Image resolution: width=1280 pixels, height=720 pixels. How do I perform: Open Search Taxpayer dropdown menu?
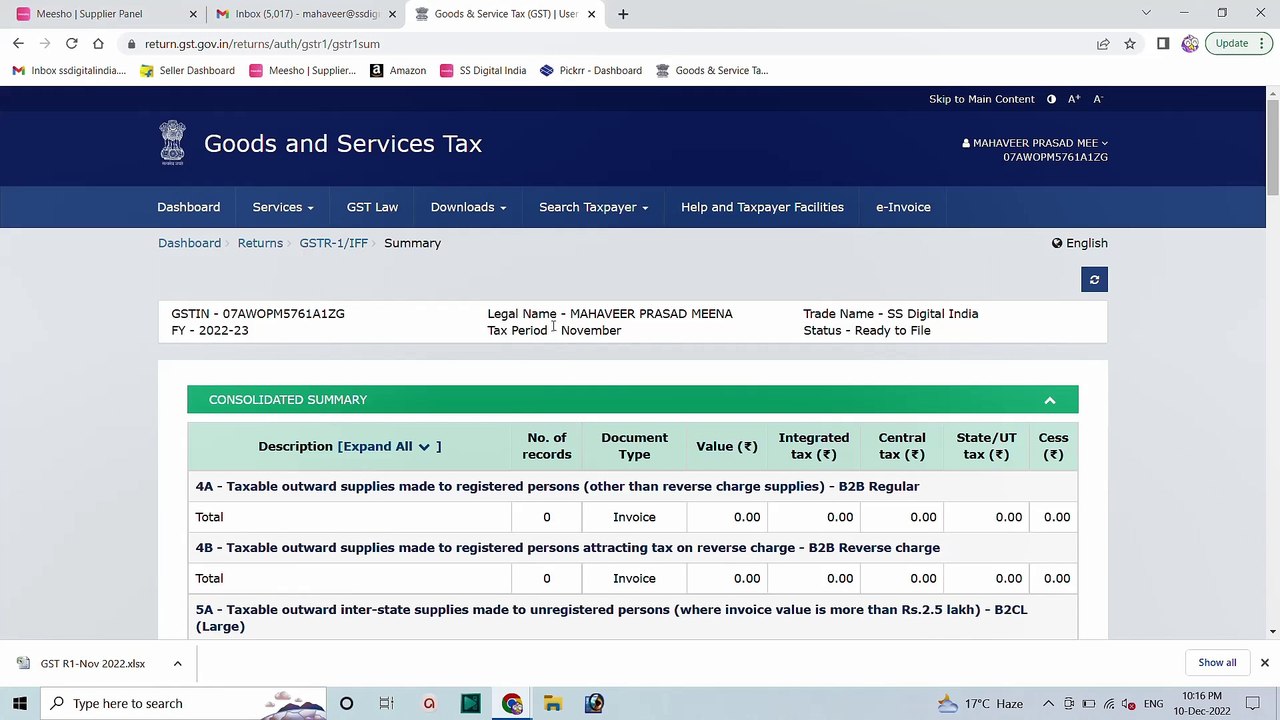(x=593, y=207)
